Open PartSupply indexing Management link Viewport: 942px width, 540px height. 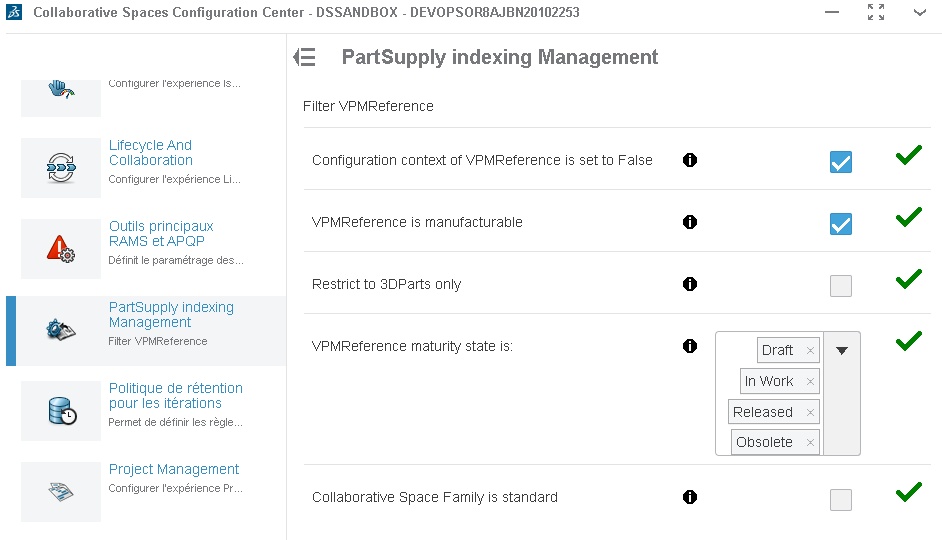[x=171, y=315]
